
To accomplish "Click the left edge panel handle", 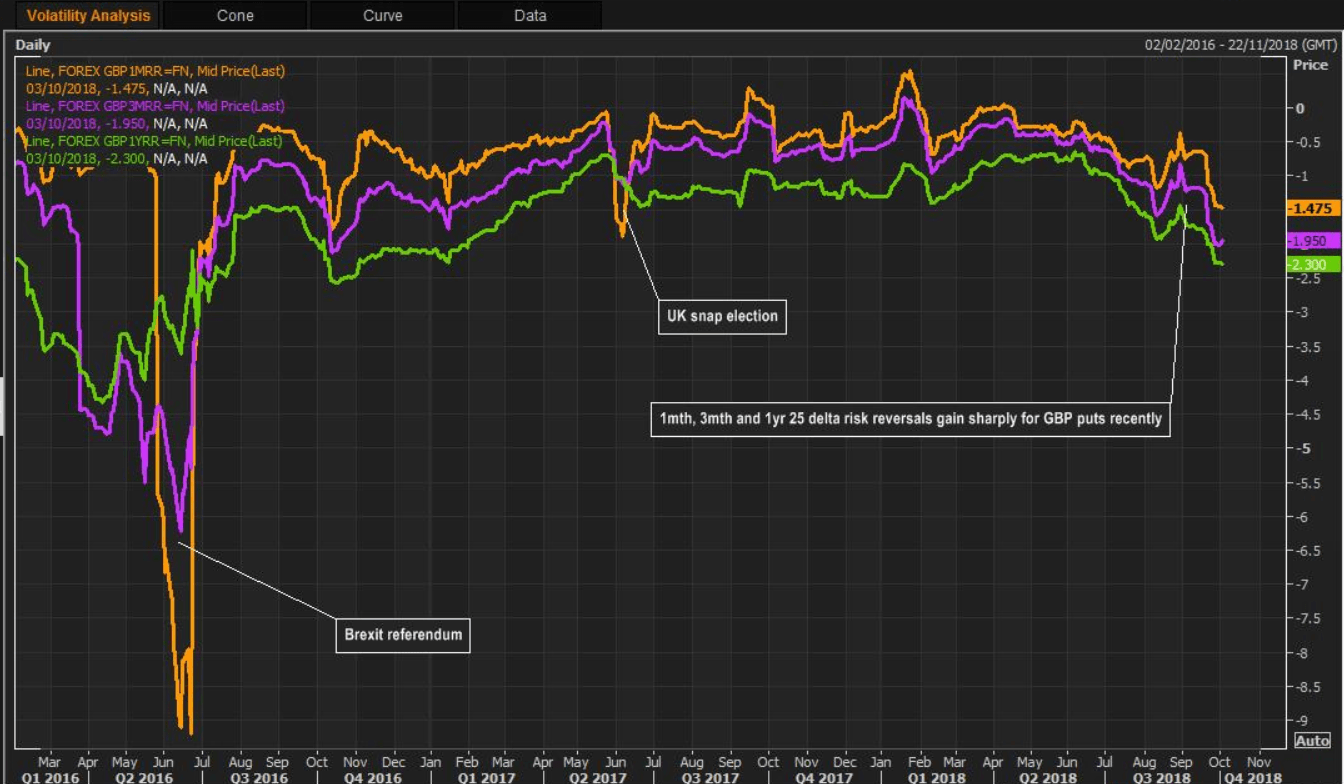I will pyautogui.click(x=2, y=407).
